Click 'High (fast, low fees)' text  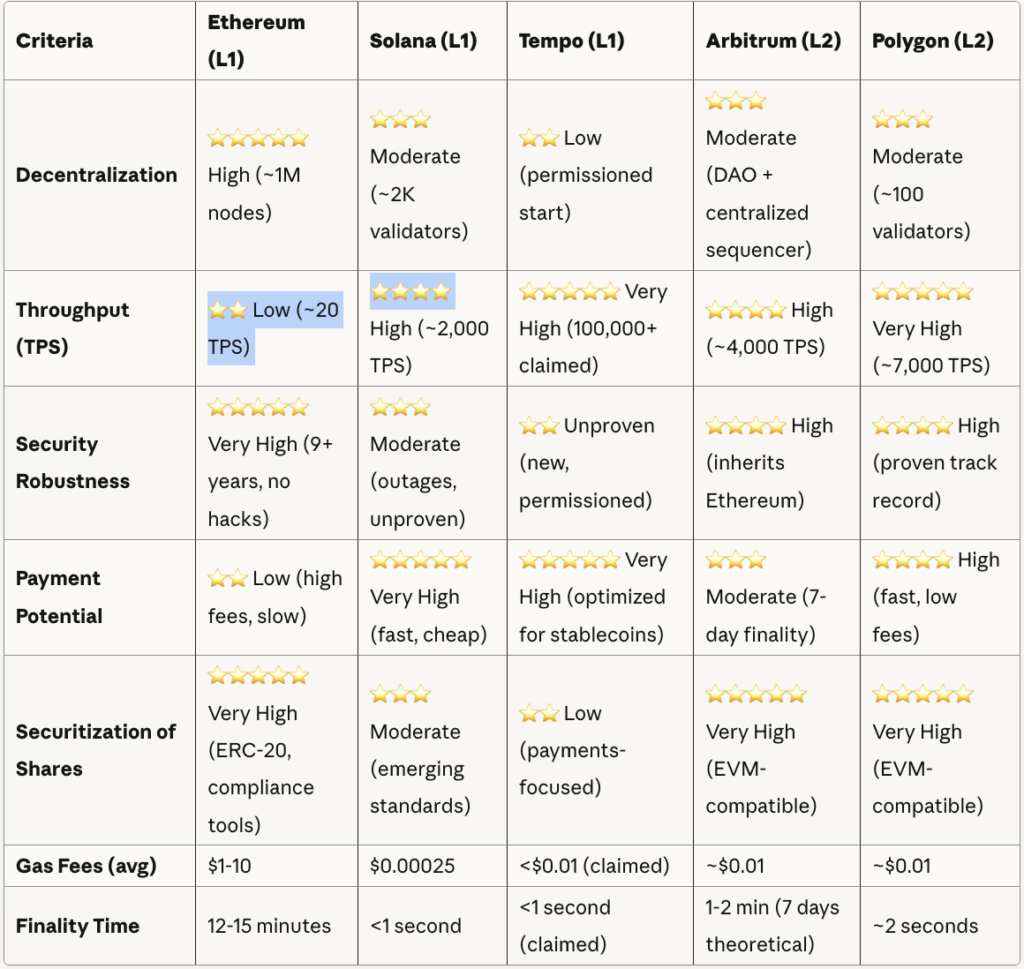[x=936, y=597]
